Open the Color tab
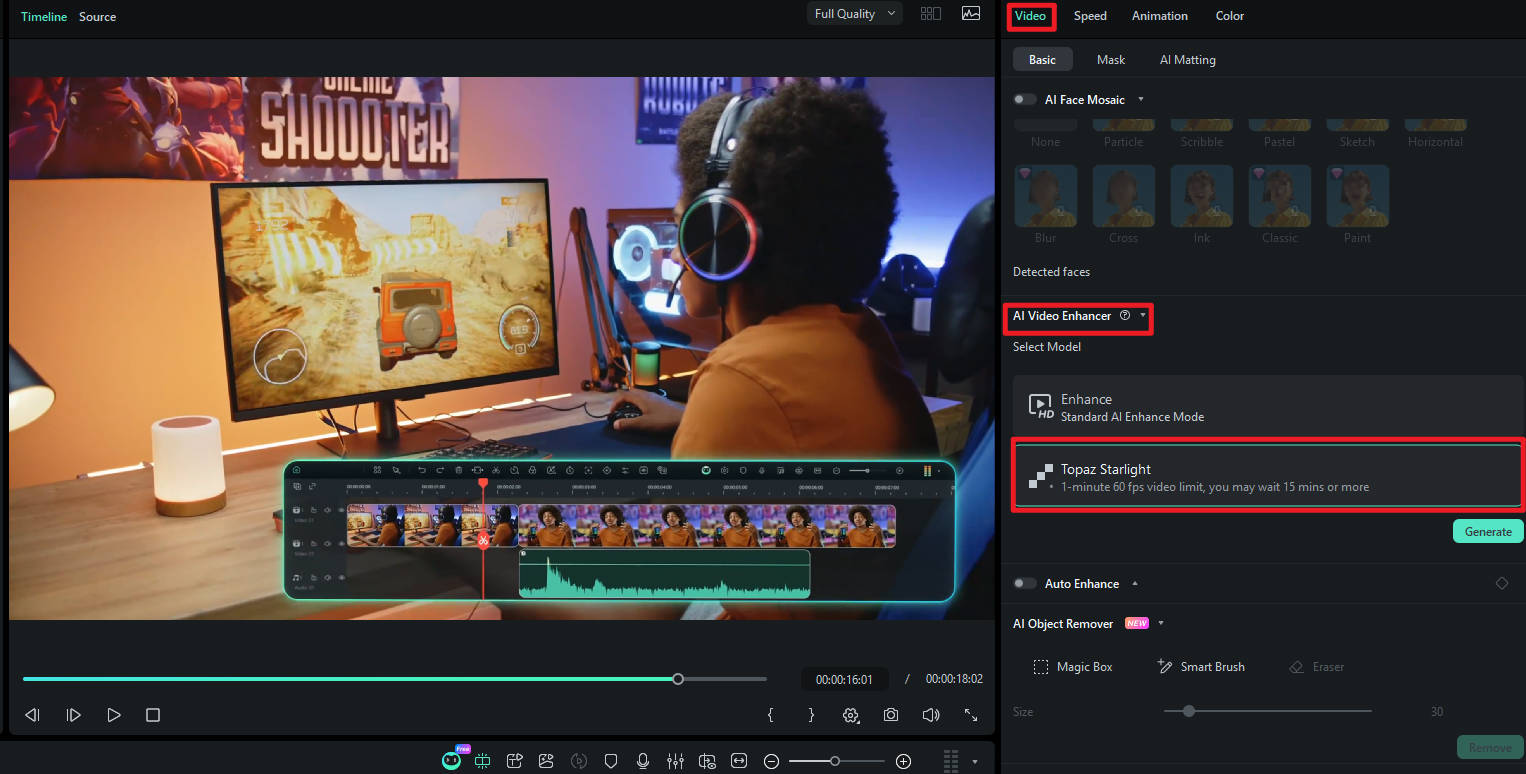 coord(1230,16)
